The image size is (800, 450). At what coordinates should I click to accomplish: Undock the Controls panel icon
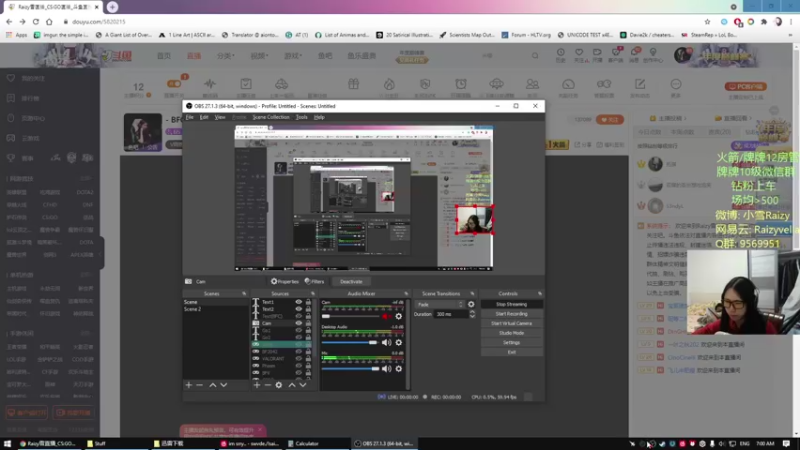pyautogui.click(x=540, y=294)
